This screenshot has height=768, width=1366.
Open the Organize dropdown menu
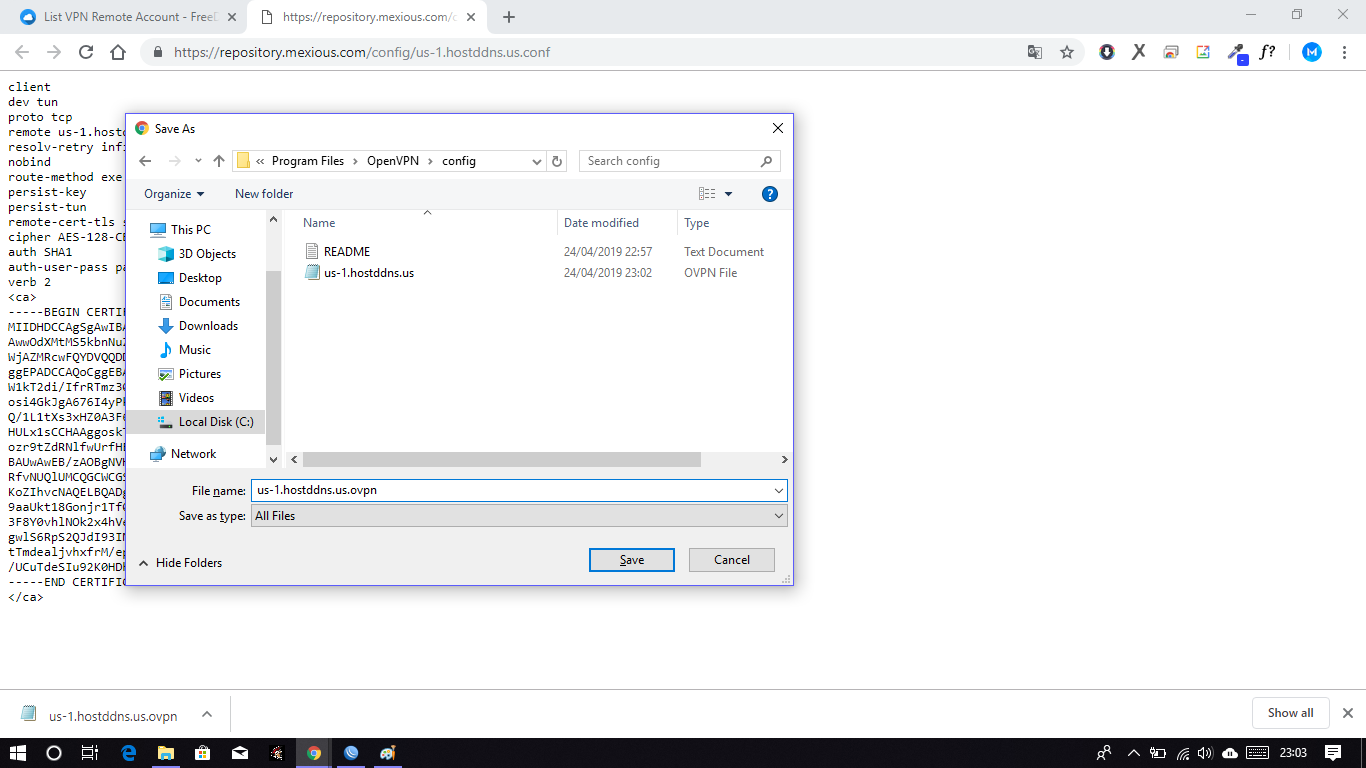point(174,194)
